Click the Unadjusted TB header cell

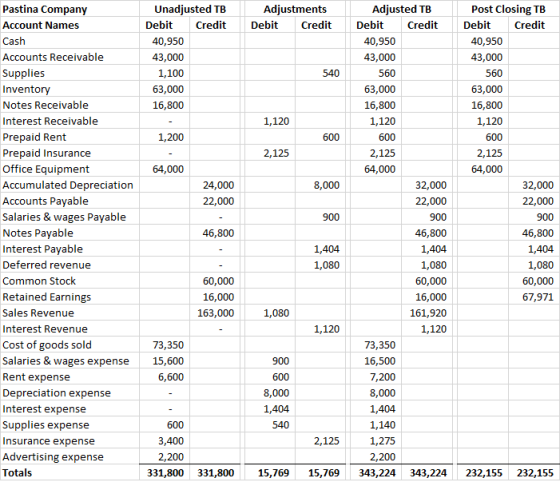(190, 9)
